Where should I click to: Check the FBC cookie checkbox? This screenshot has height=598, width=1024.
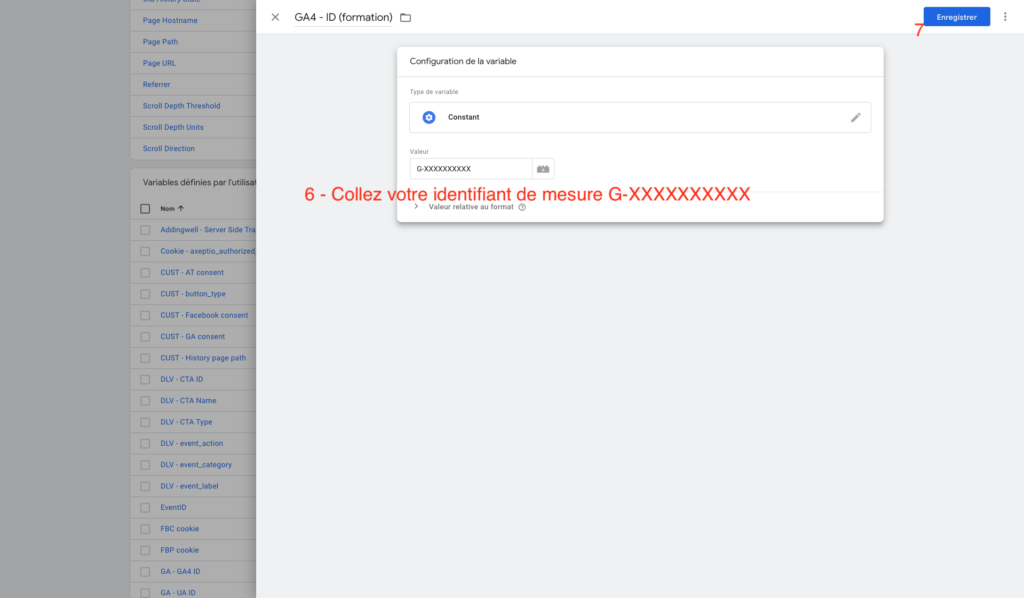145,529
